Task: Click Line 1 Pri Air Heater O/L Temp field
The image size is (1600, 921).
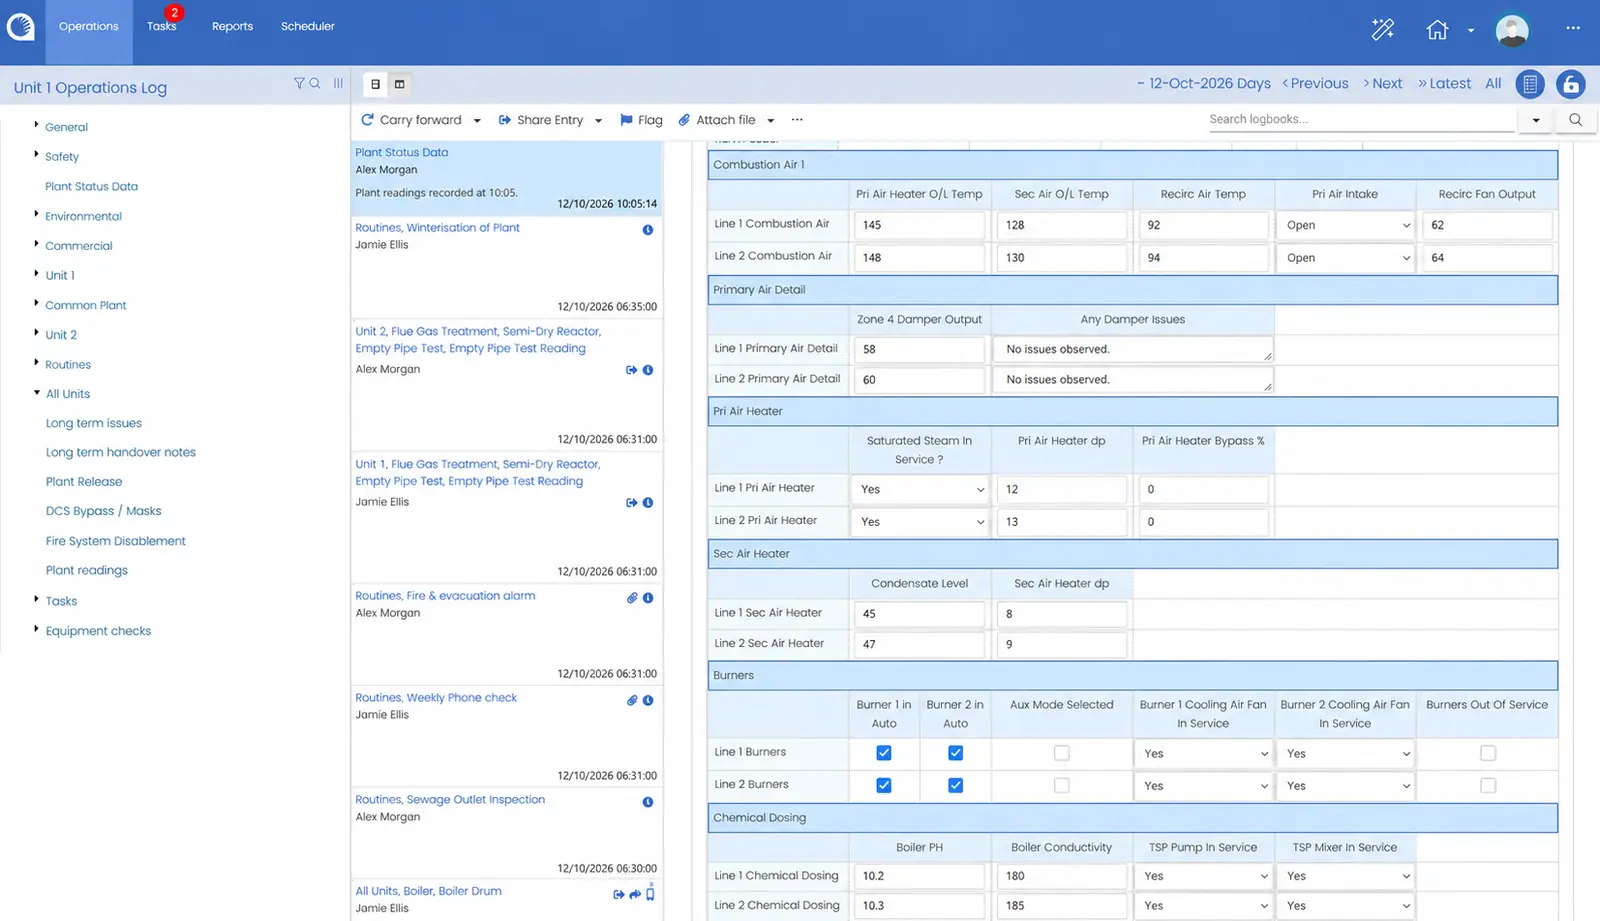Action: 920,225
